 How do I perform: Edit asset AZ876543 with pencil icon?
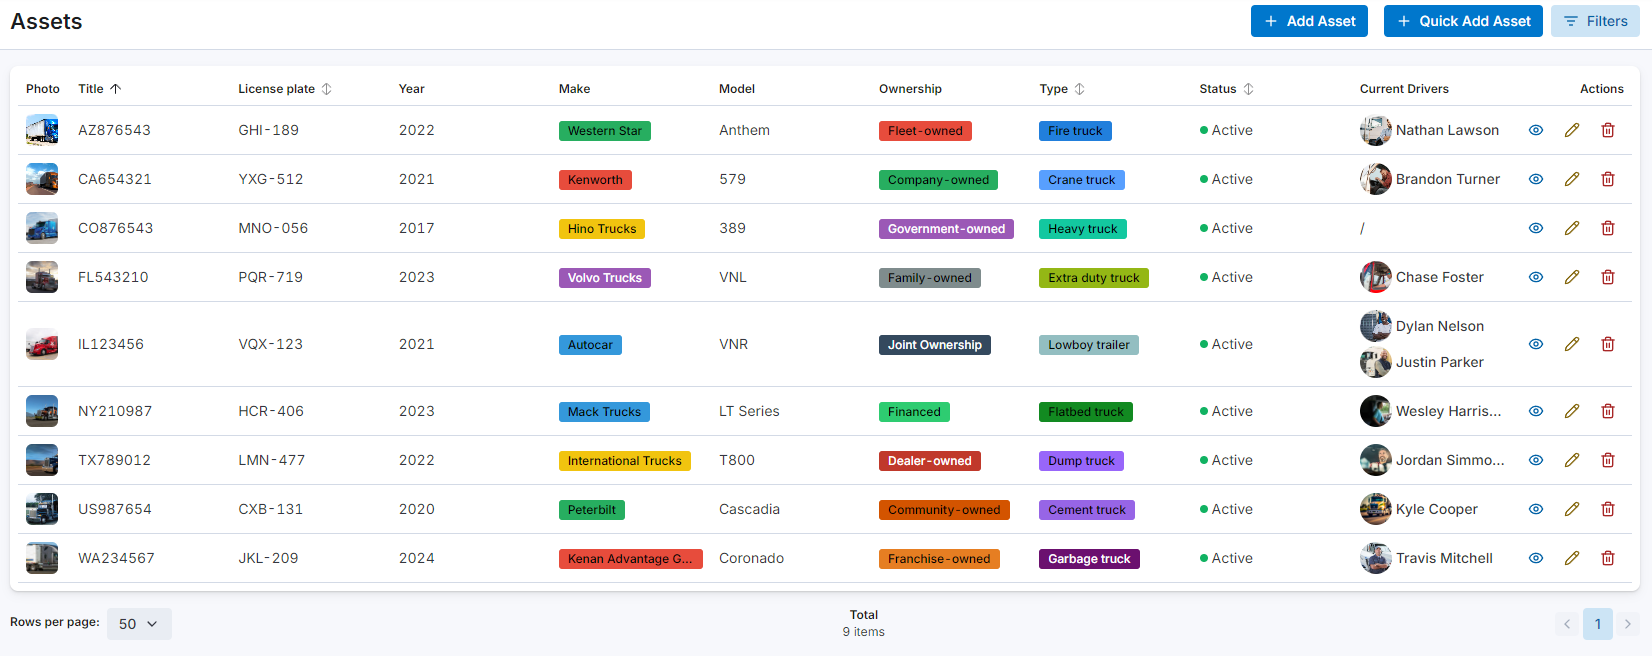coord(1572,130)
